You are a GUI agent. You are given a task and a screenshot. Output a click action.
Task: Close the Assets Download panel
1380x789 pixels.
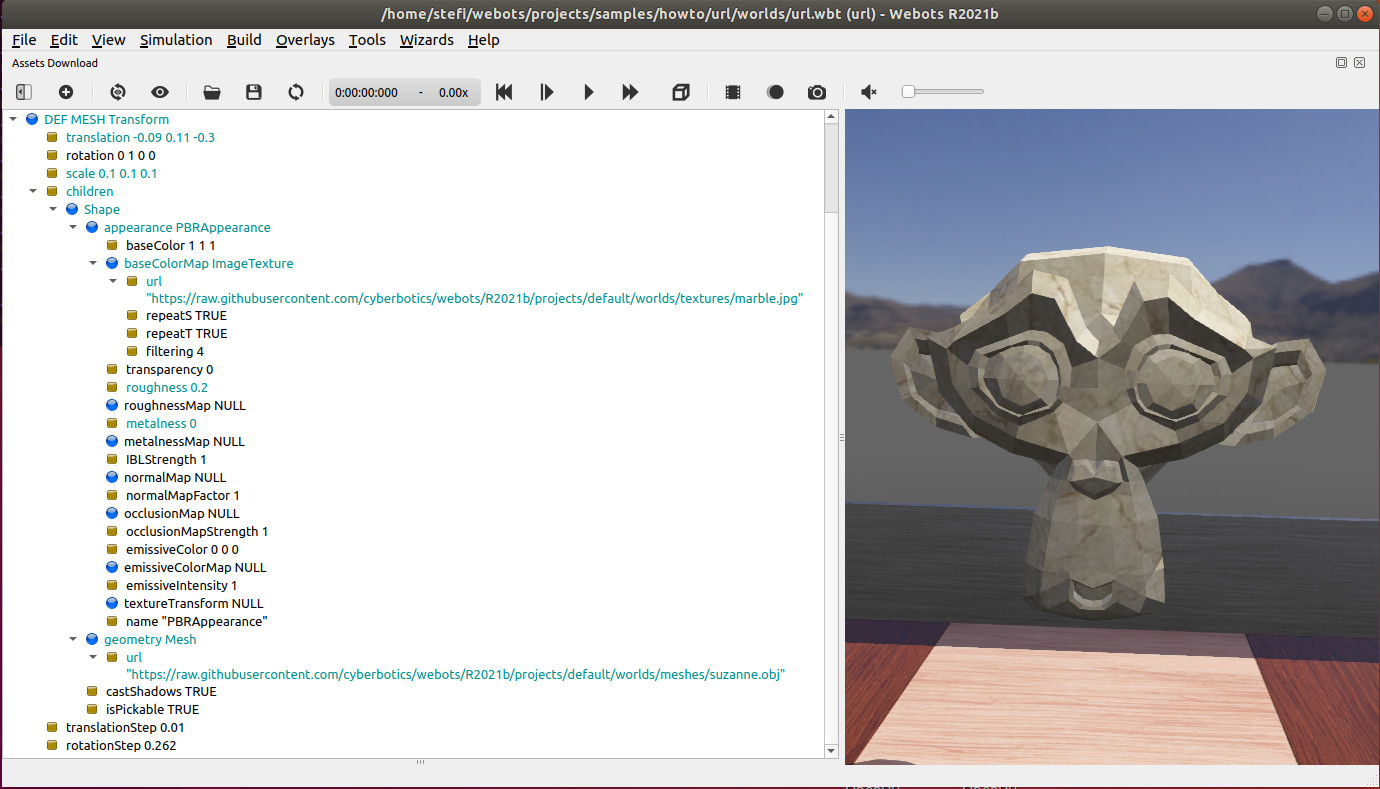[1359, 62]
